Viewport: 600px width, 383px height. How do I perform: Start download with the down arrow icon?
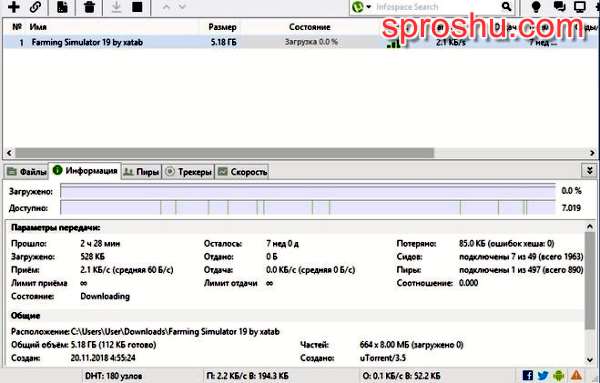point(116,7)
